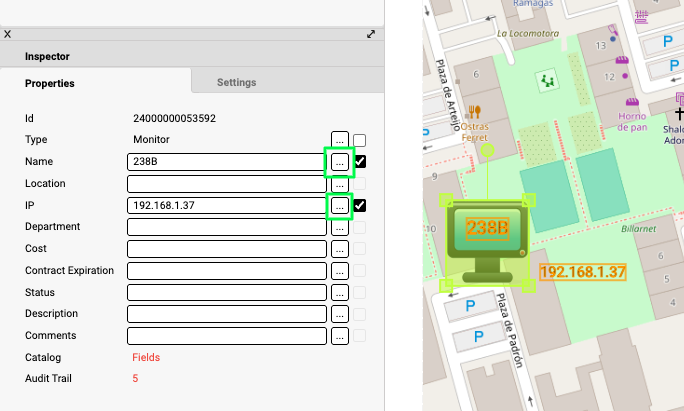Open the ellipsis button next to IP
The width and height of the screenshot is (684, 411).
(x=340, y=206)
